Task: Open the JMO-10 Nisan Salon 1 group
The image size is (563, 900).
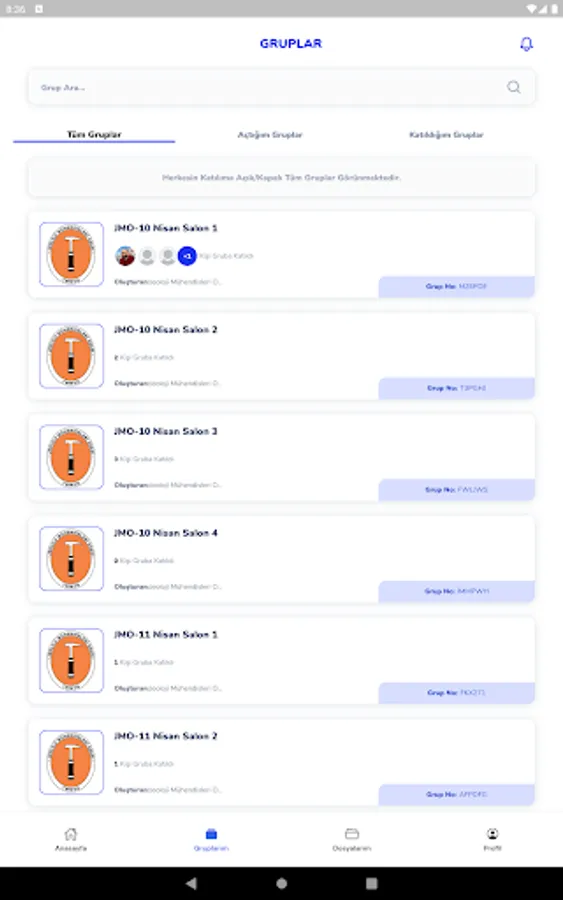Action: point(281,255)
